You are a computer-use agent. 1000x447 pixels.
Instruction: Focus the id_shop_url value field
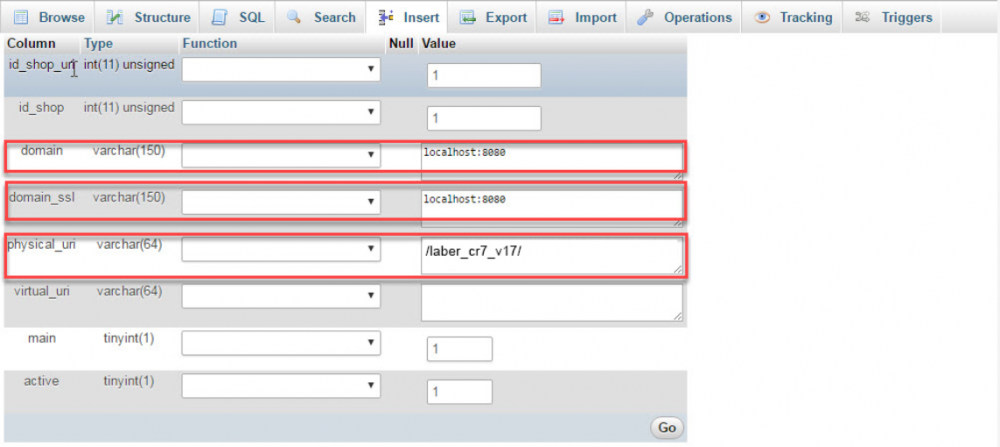click(x=484, y=75)
